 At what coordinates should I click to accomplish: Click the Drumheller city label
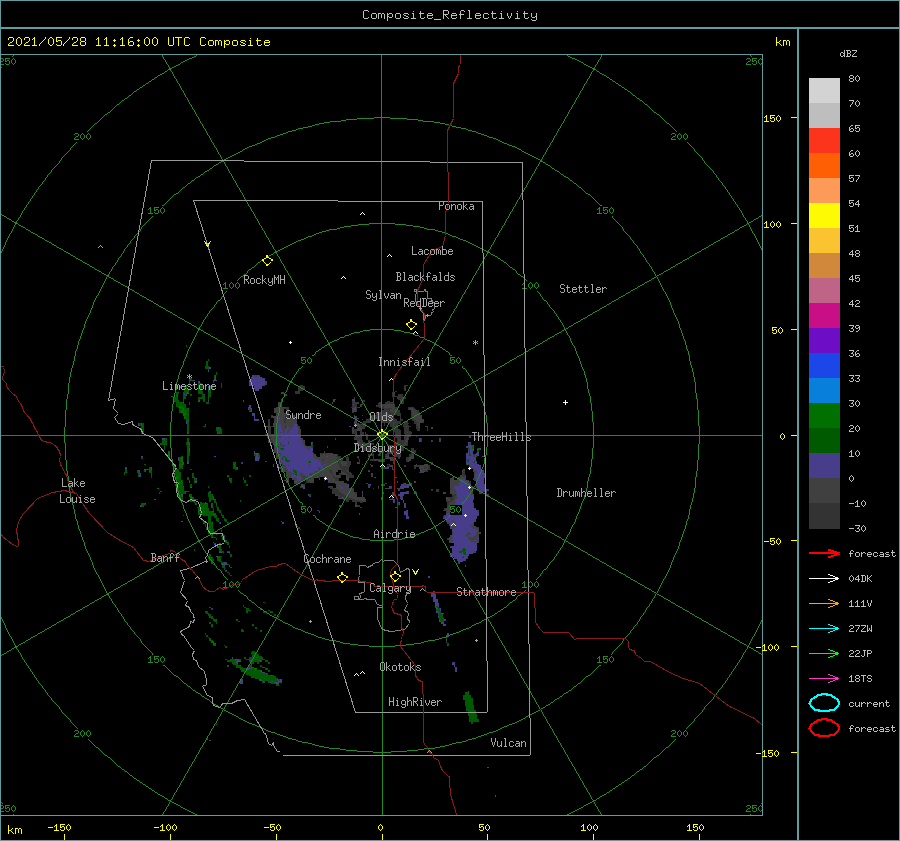pos(586,493)
